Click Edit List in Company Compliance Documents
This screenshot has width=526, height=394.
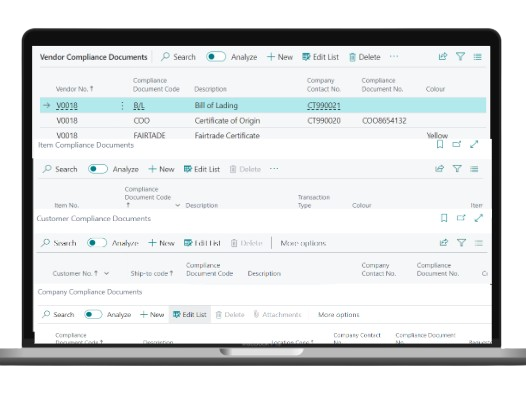pos(190,315)
